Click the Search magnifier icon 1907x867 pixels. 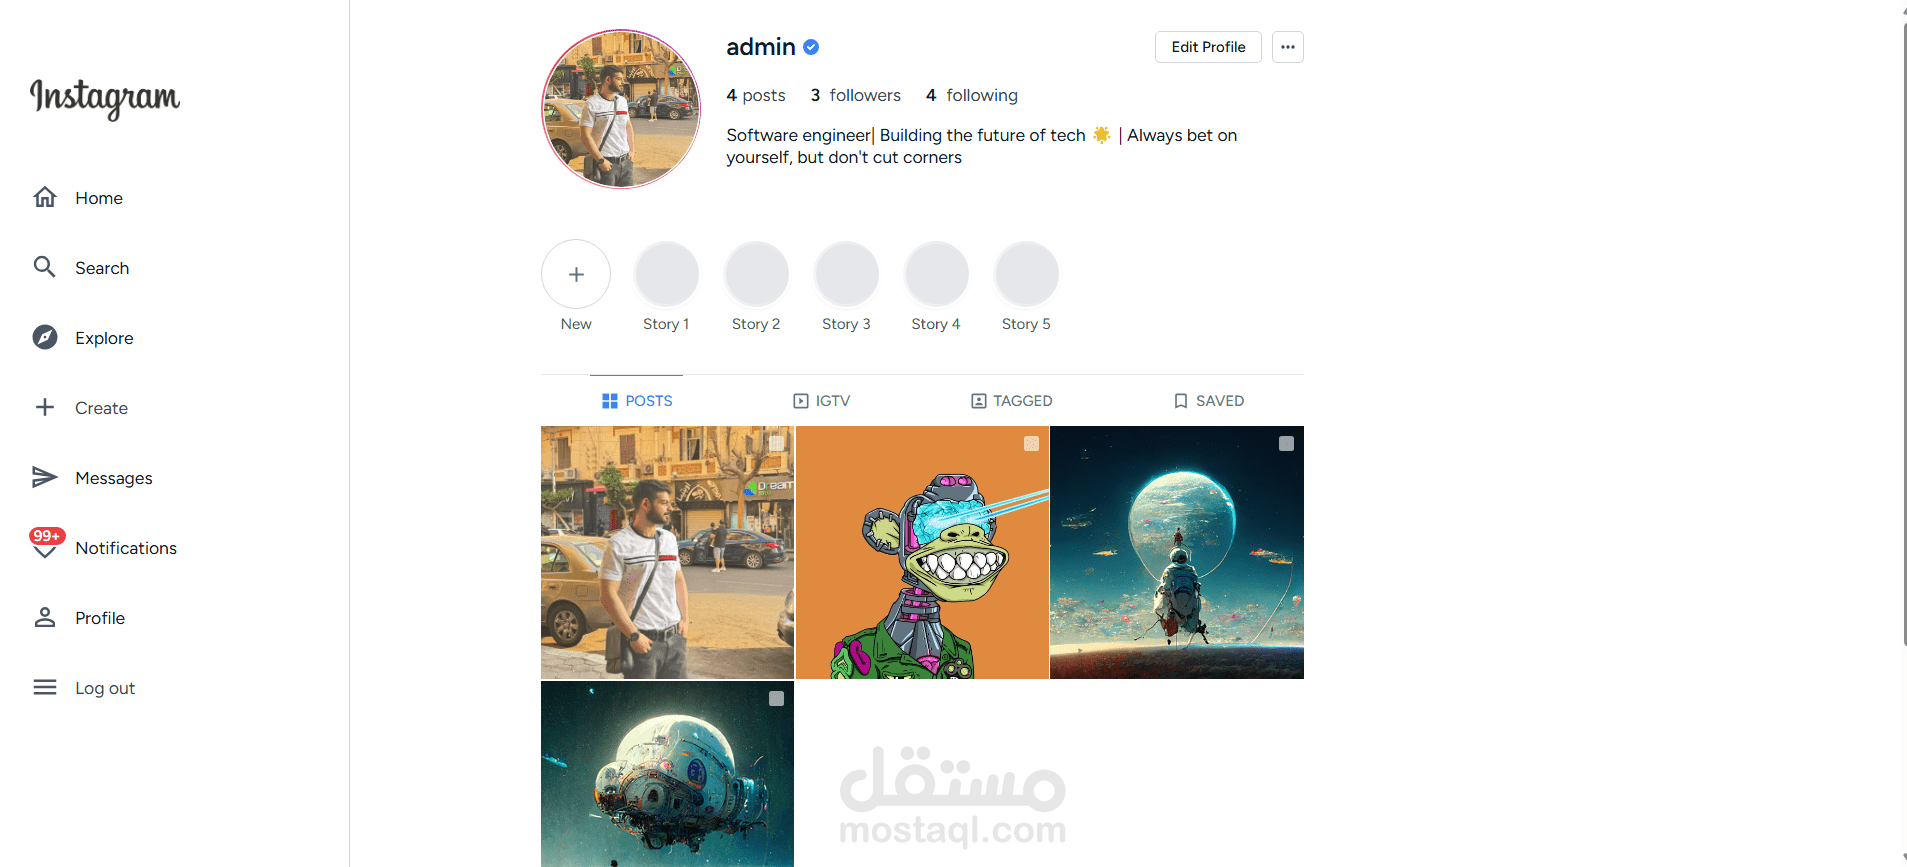click(x=45, y=267)
